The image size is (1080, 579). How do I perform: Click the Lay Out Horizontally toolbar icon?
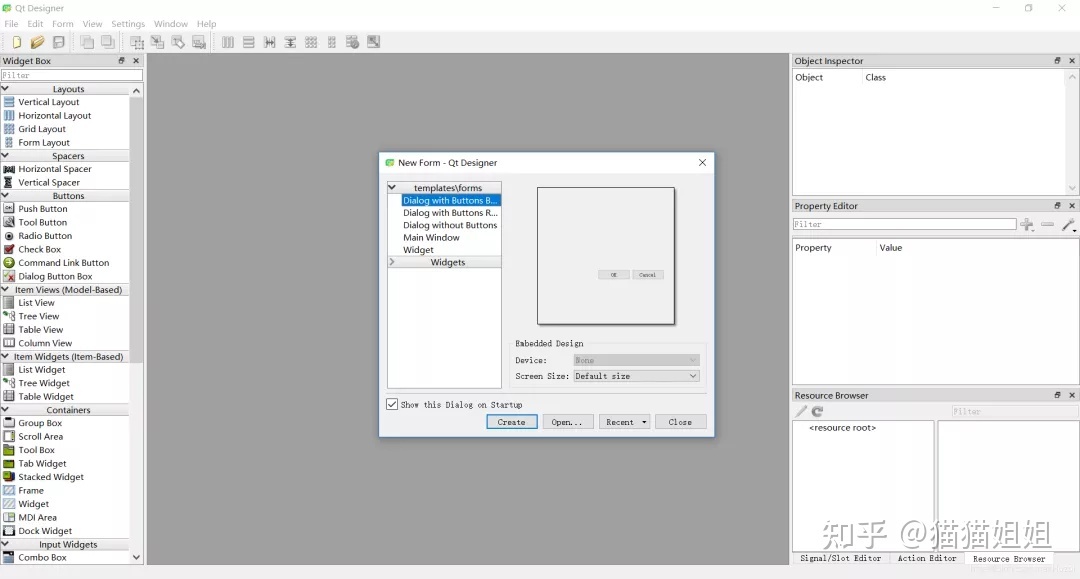228,42
